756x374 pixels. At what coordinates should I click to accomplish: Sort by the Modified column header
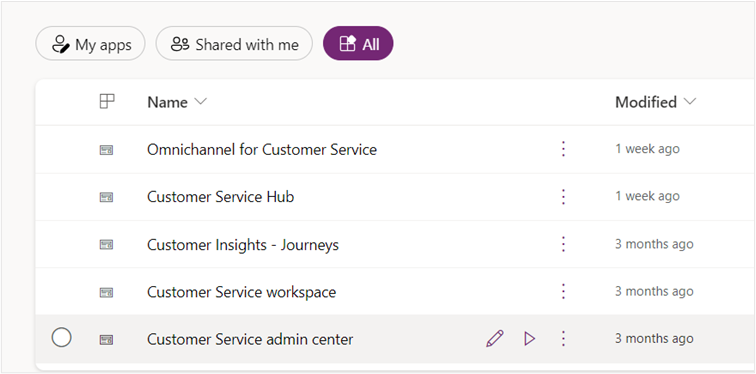click(655, 102)
